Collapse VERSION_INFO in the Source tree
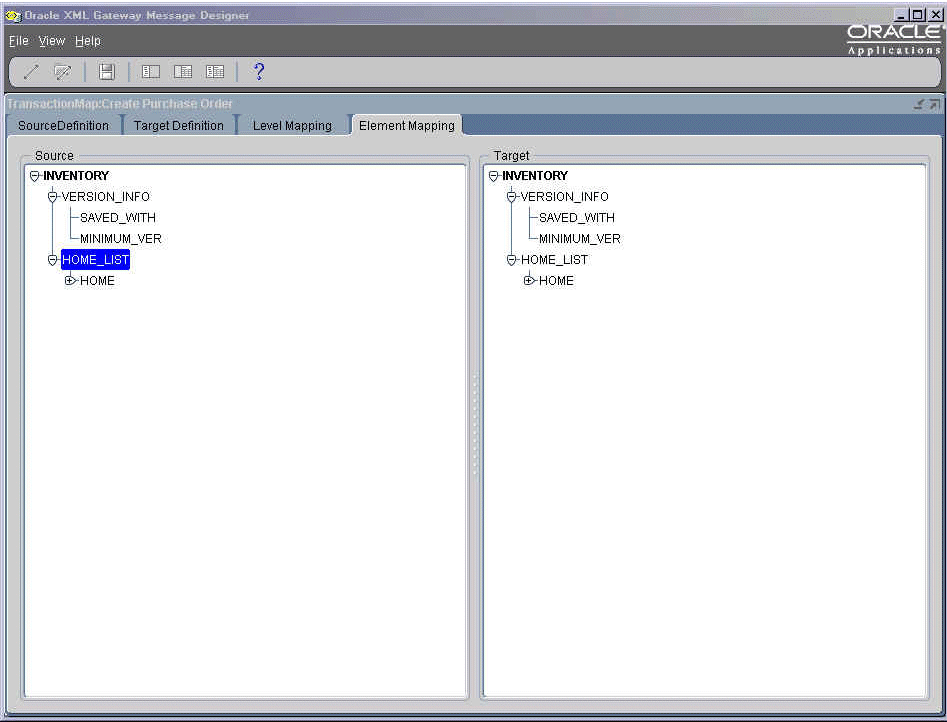Screen dimensions: 947x722 point(53,197)
